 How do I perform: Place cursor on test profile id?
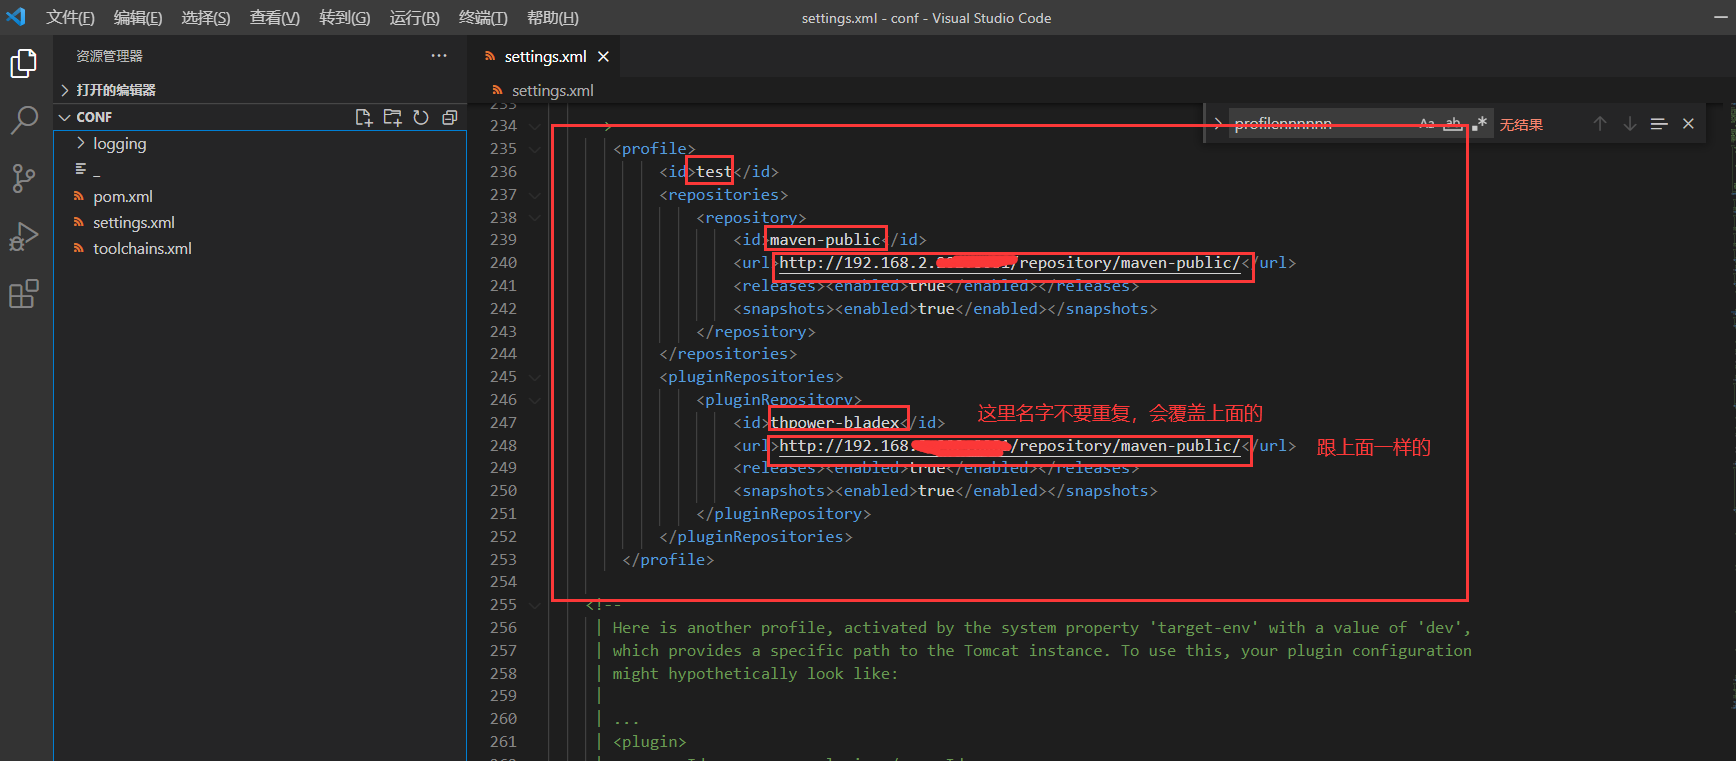point(714,172)
